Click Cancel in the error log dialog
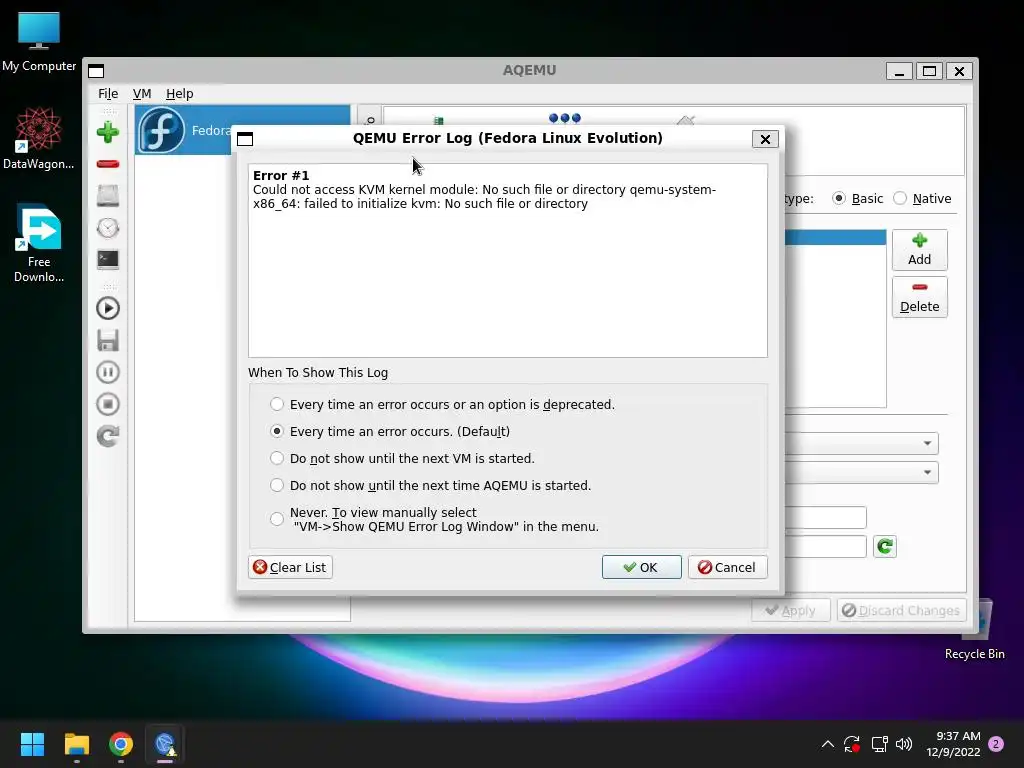 728,567
